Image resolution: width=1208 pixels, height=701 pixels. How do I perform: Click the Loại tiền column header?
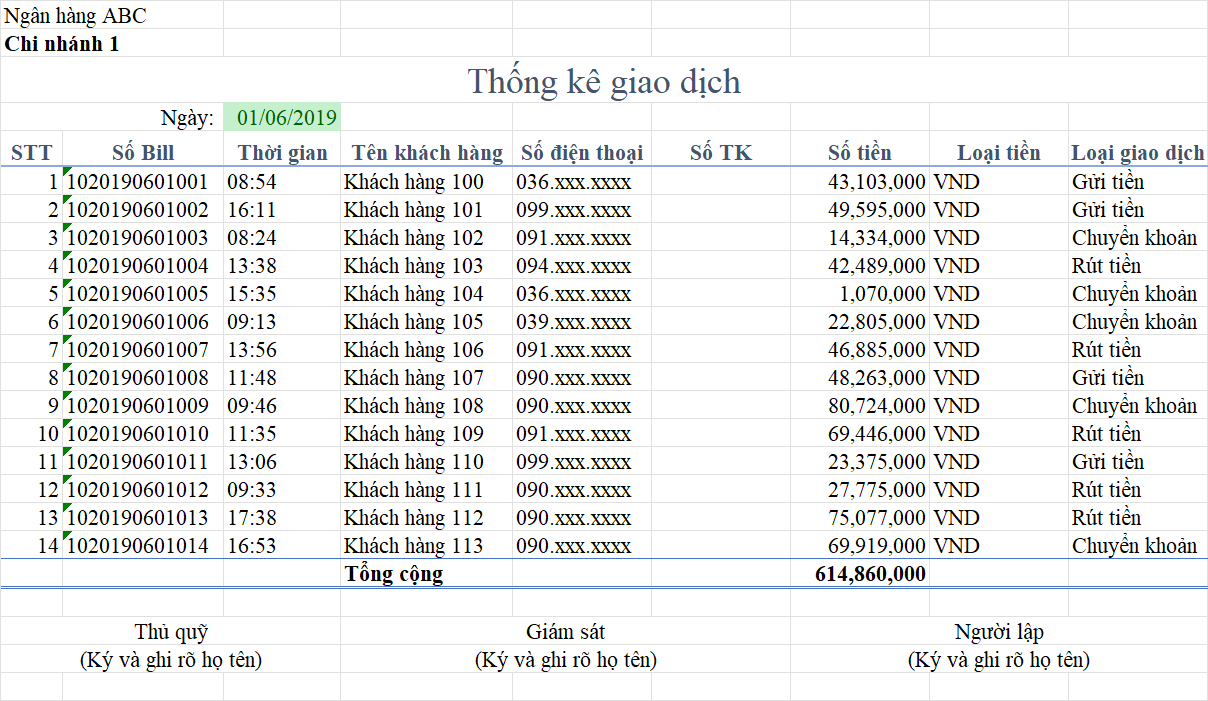pos(999,153)
